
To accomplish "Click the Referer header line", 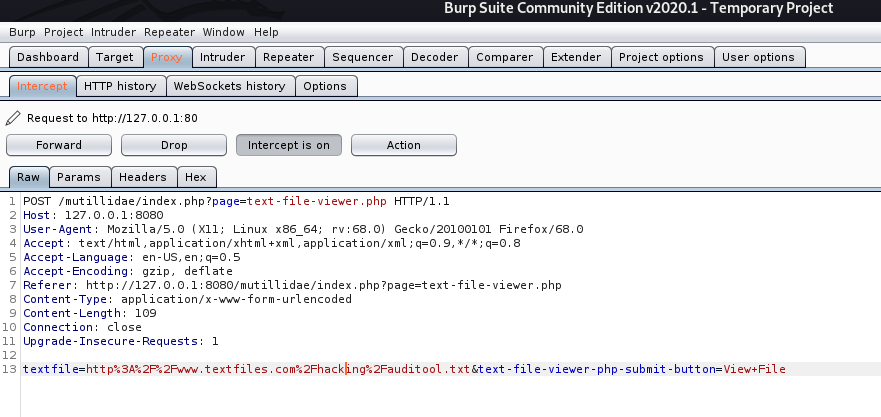I will pos(292,285).
